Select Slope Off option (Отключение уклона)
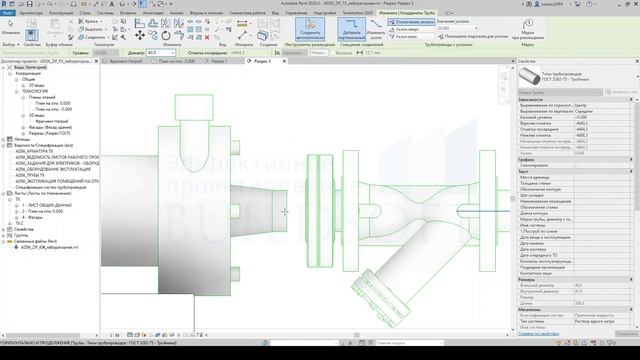Image resolution: width=640 pixels, height=360 pixels. coord(411,22)
